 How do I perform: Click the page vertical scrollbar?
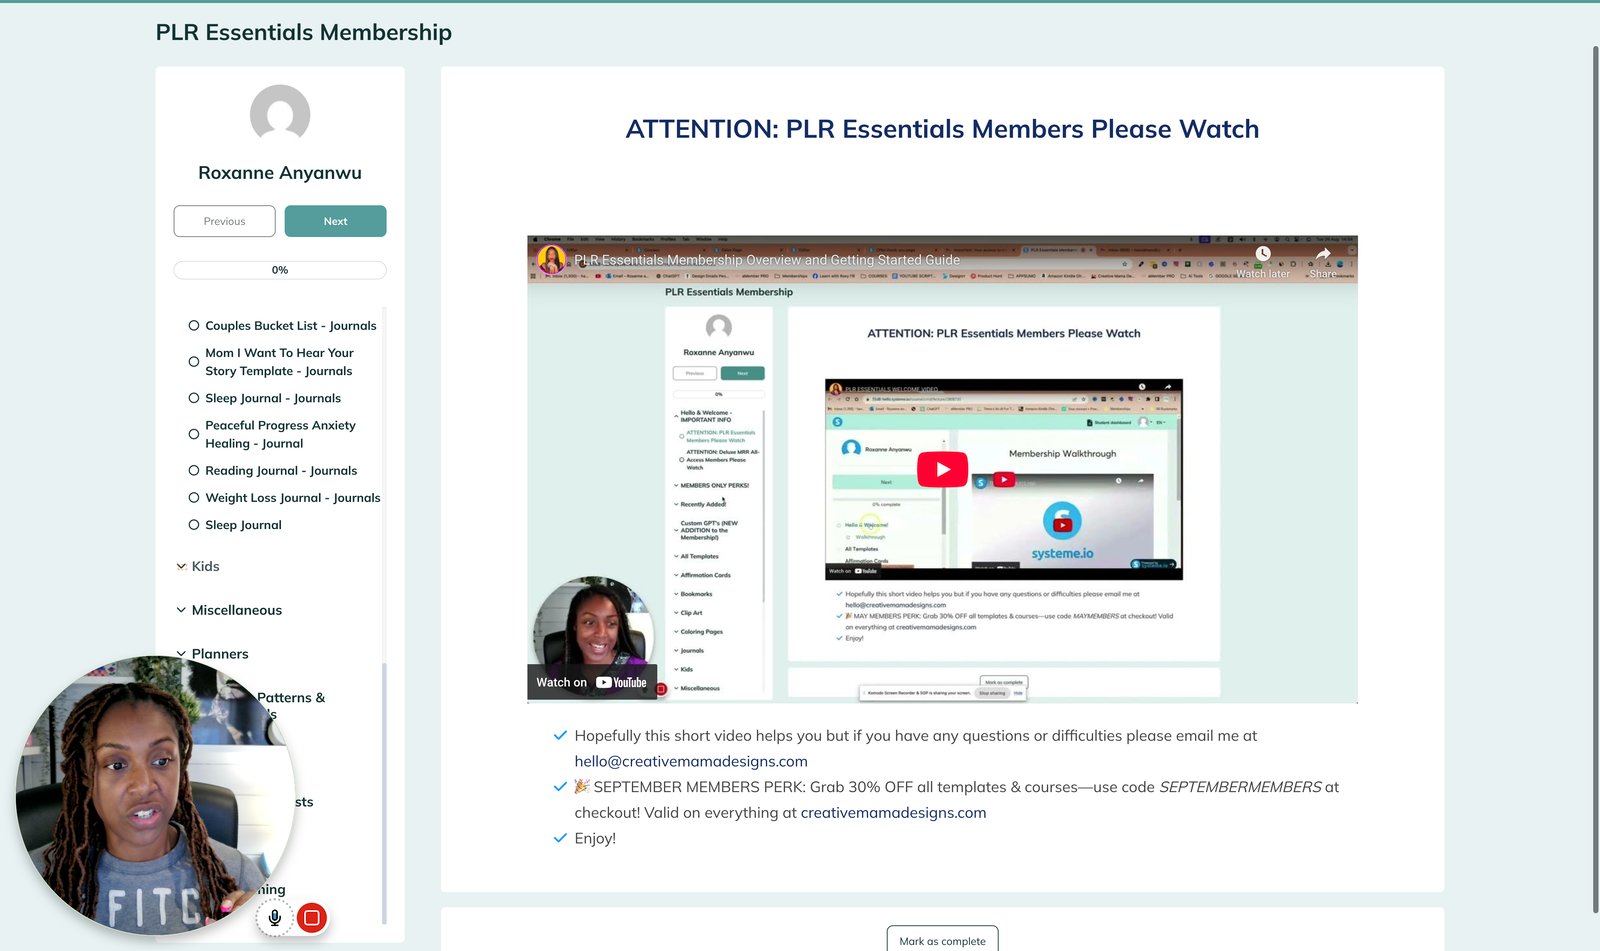(x=1595, y=480)
